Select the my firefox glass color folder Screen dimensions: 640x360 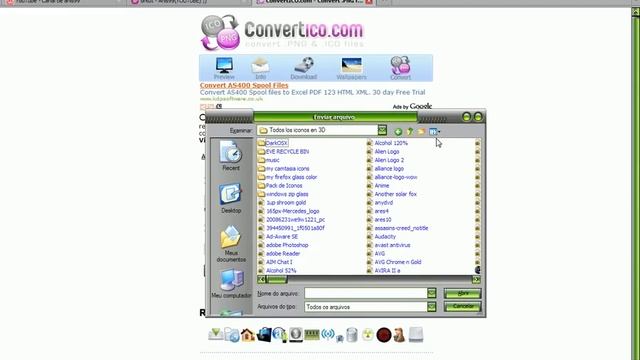click(x=287, y=177)
